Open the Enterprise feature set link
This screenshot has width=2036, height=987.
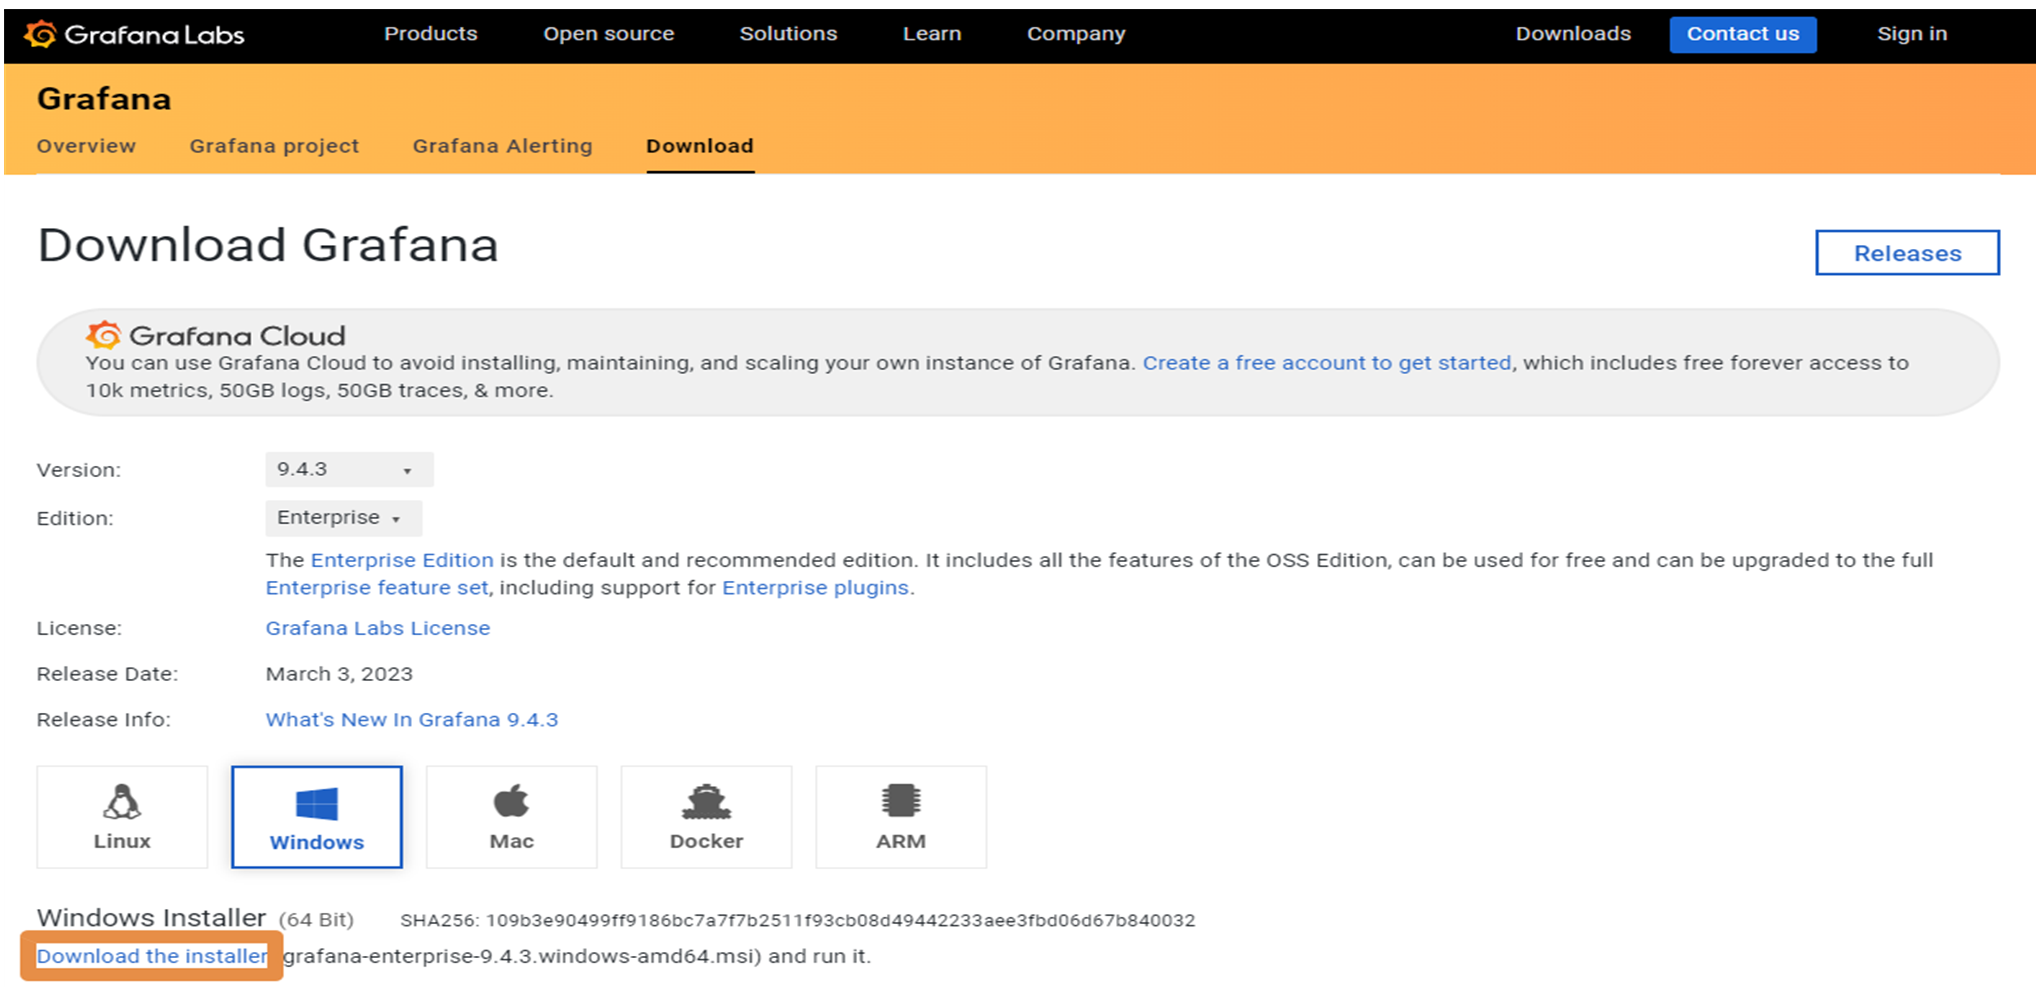(377, 588)
